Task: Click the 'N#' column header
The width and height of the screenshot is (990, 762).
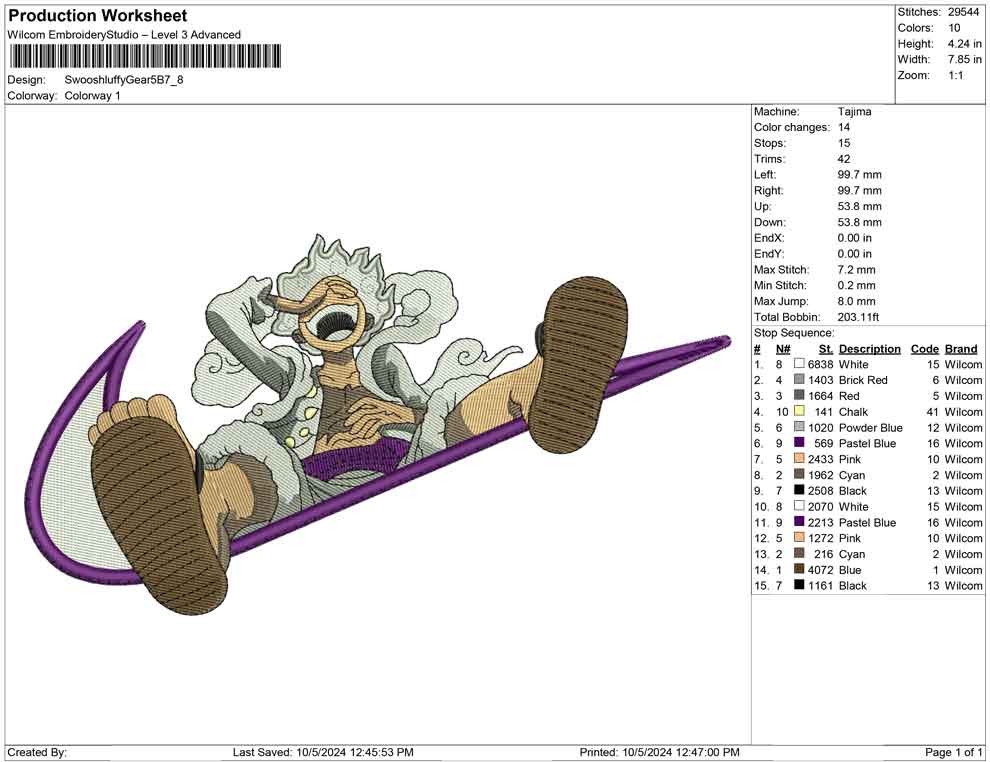Action: point(783,349)
